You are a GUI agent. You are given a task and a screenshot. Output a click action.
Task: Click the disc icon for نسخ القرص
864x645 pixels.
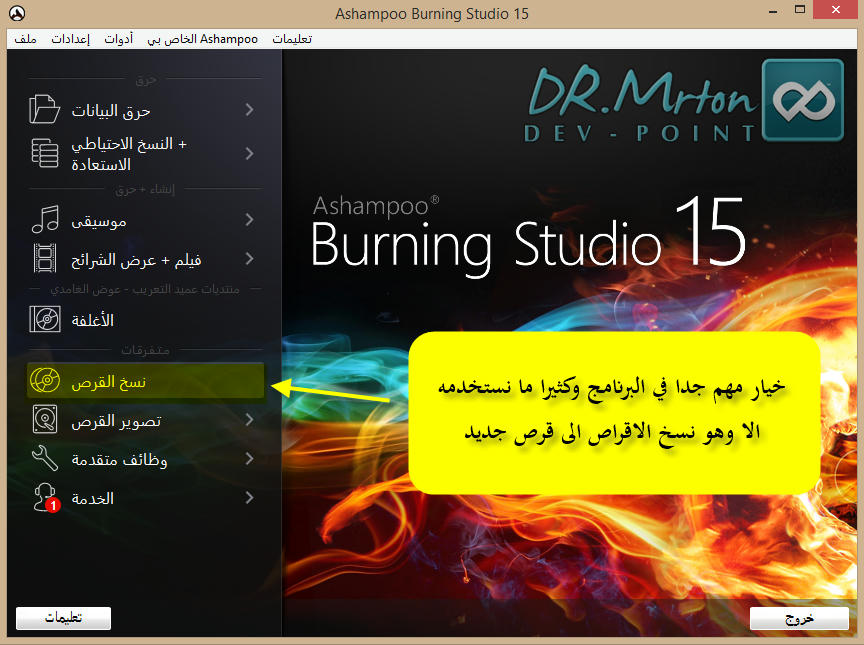click(x=45, y=382)
